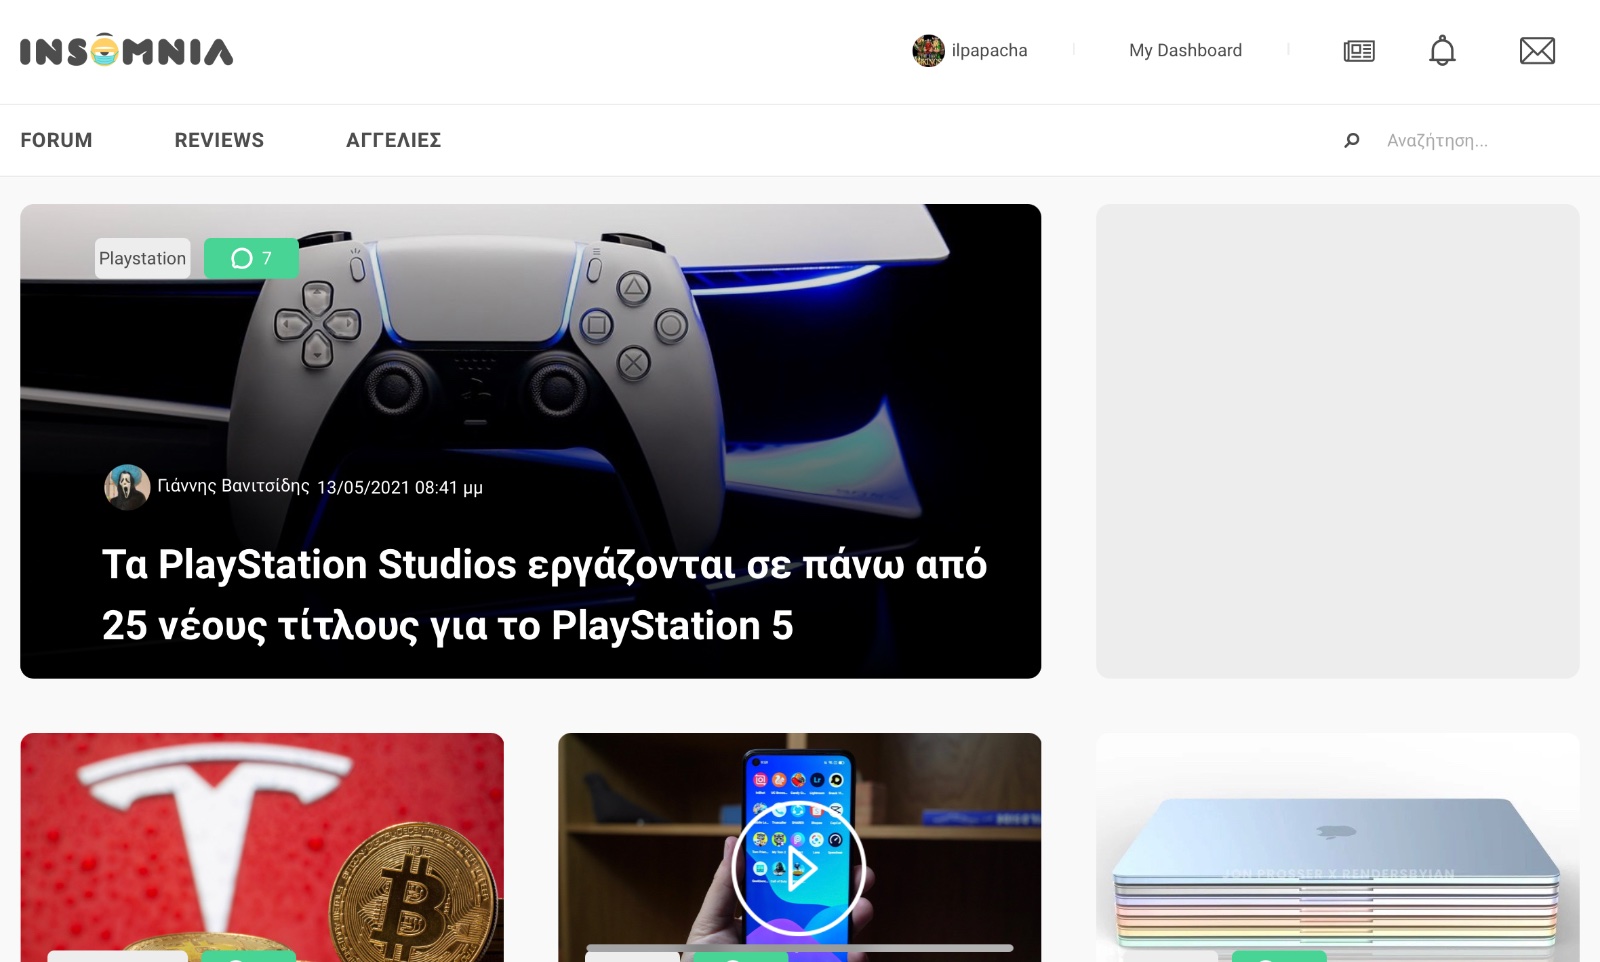Screen dimensions: 1600x962
Task: Open the Tesla Bitcoin article thumbnail
Action: coord(262,847)
